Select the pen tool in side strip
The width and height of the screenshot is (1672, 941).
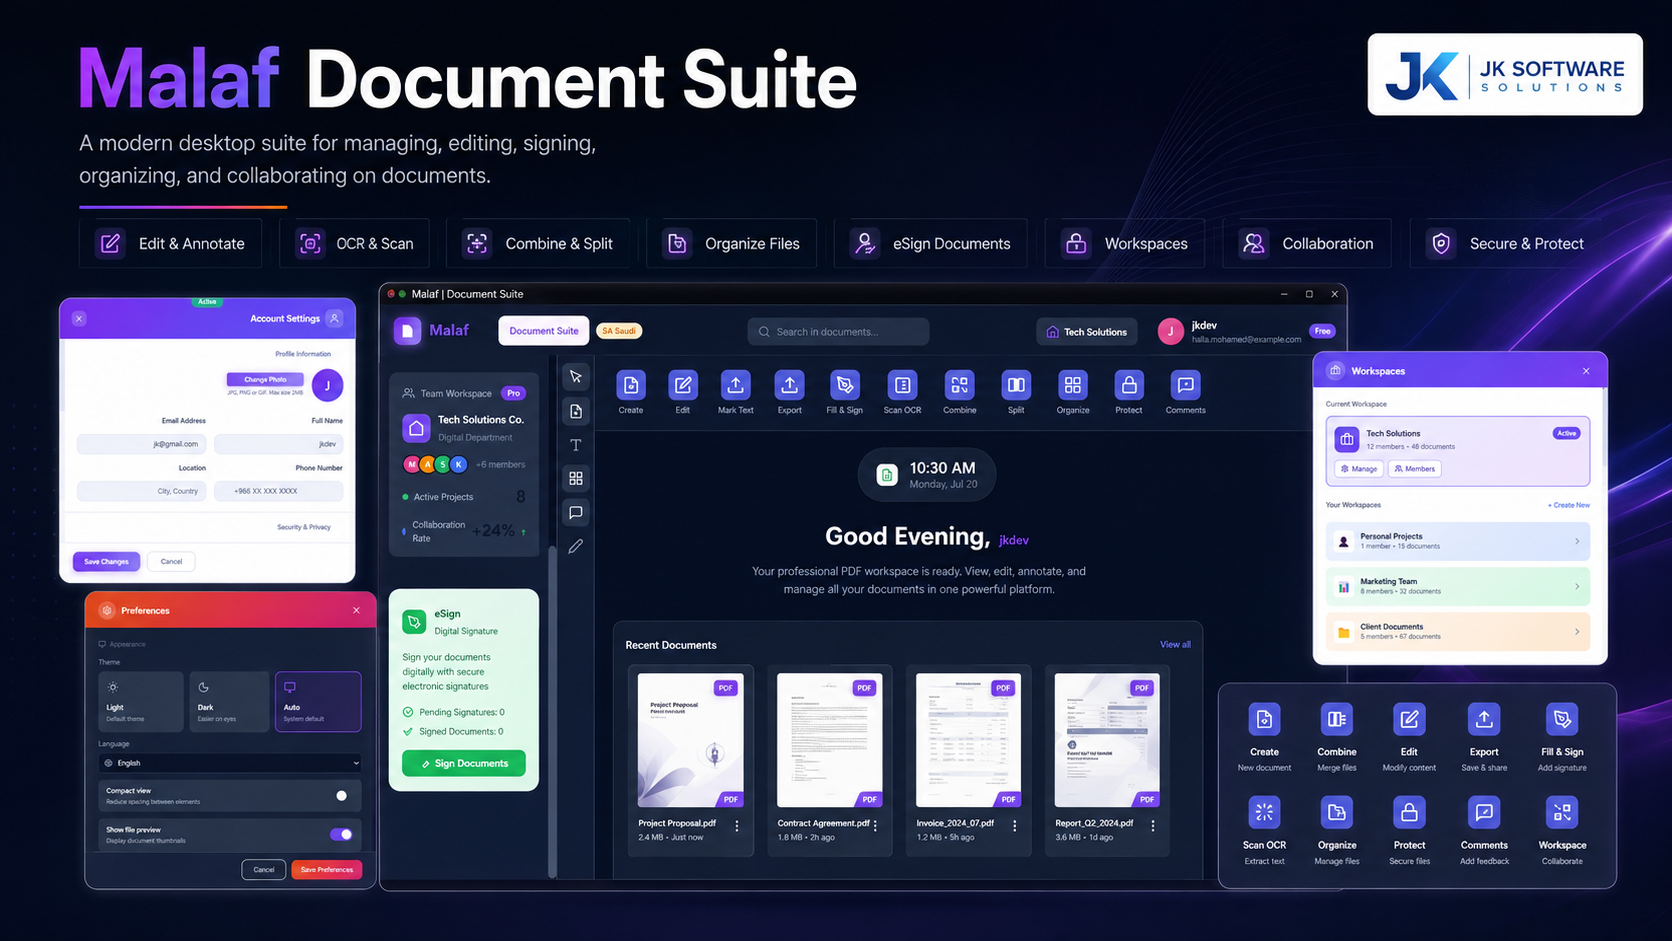[576, 546]
